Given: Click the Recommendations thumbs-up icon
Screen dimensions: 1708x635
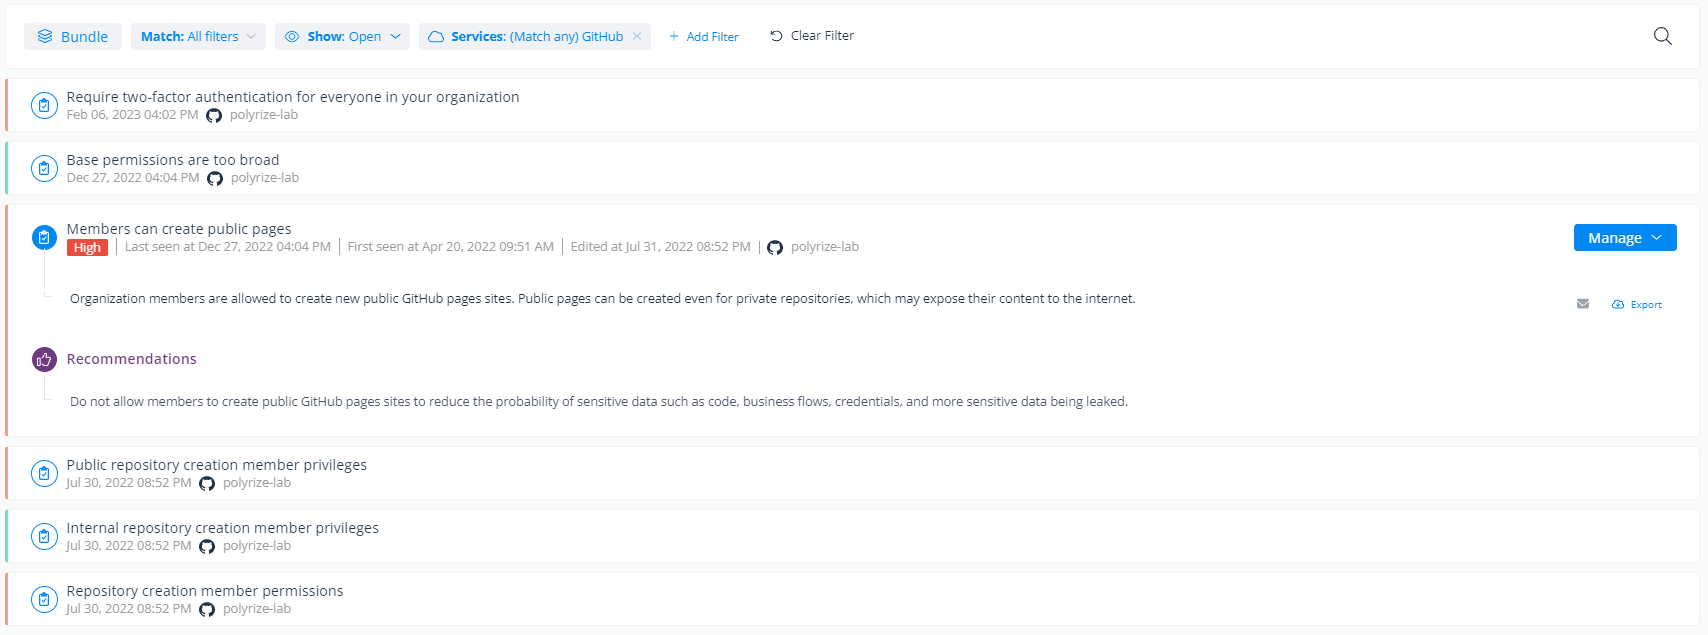Looking at the screenshot, I should [x=44, y=359].
